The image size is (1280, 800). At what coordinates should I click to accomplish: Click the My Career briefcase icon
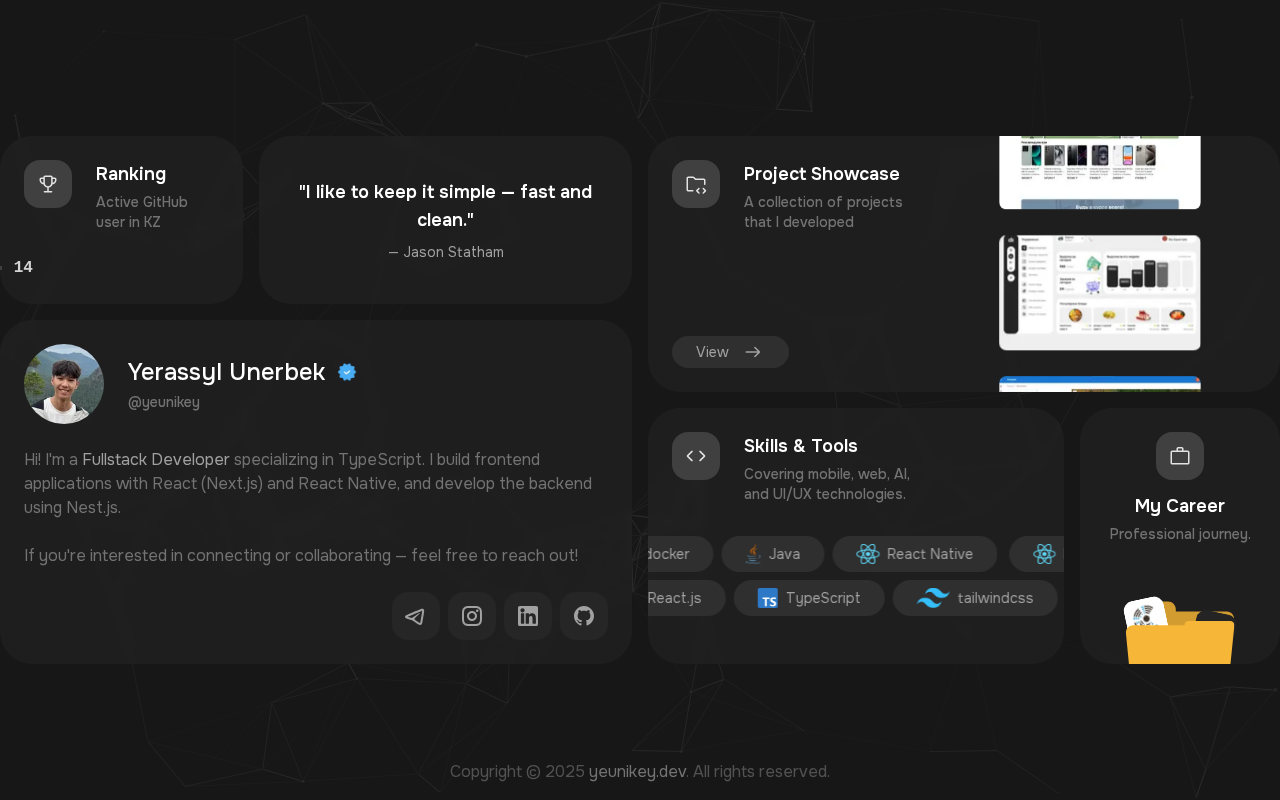pos(1180,456)
